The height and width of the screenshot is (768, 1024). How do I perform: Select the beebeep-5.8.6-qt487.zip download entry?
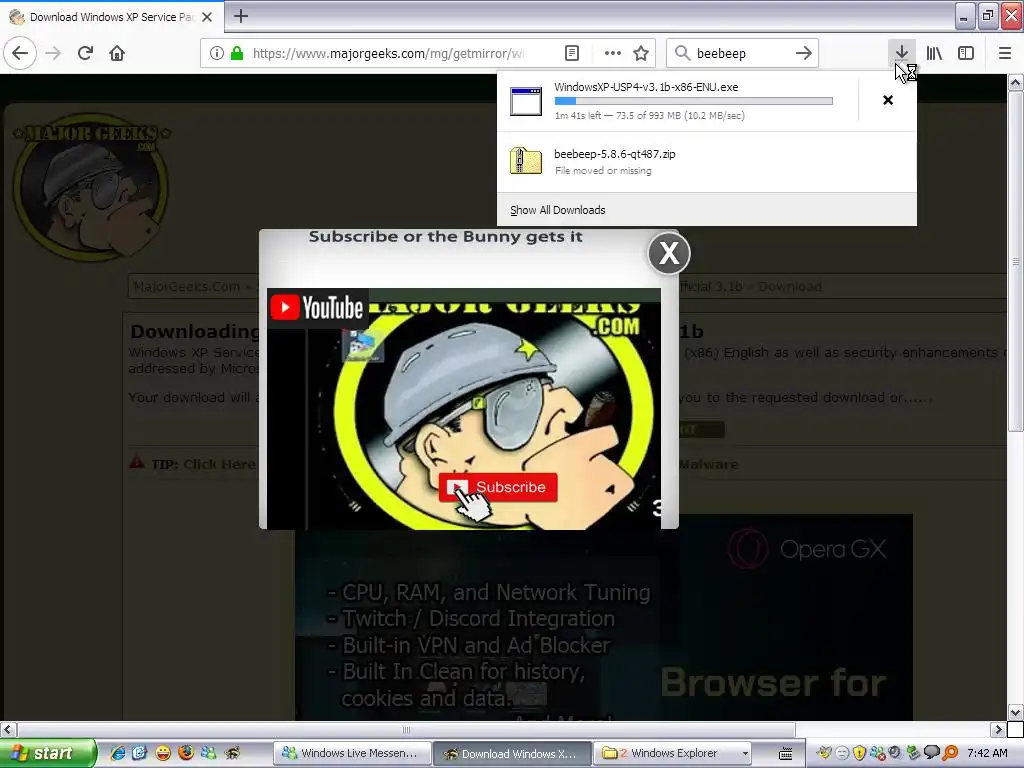[x=707, y=161]
